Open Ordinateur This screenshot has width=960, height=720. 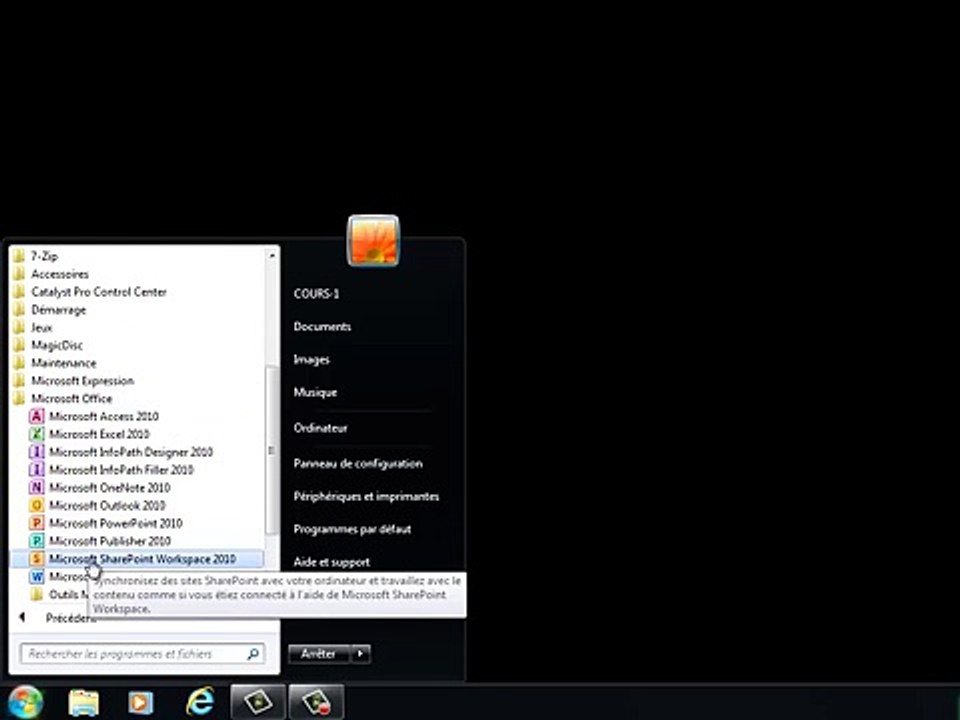click(x=320, y=428)
